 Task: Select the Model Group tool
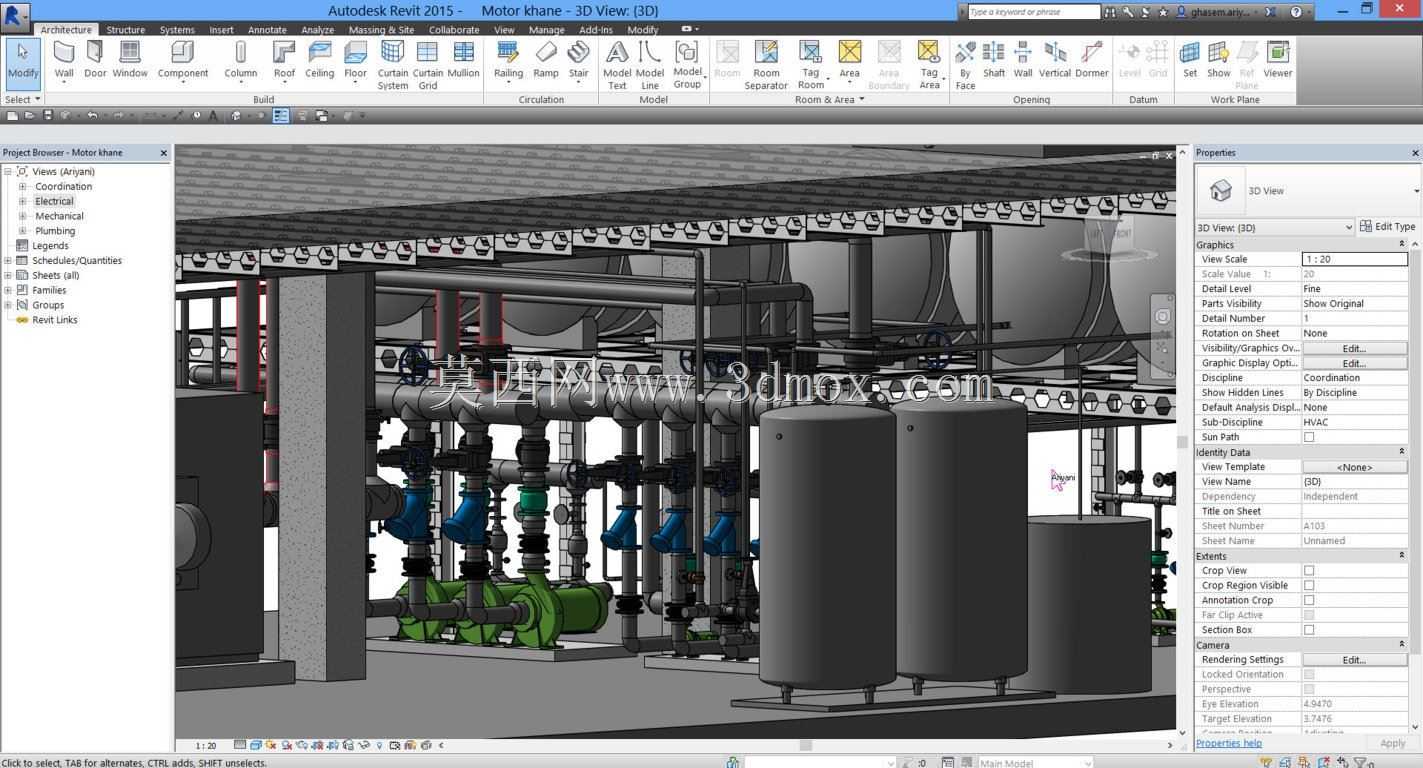tap(687, 65)
